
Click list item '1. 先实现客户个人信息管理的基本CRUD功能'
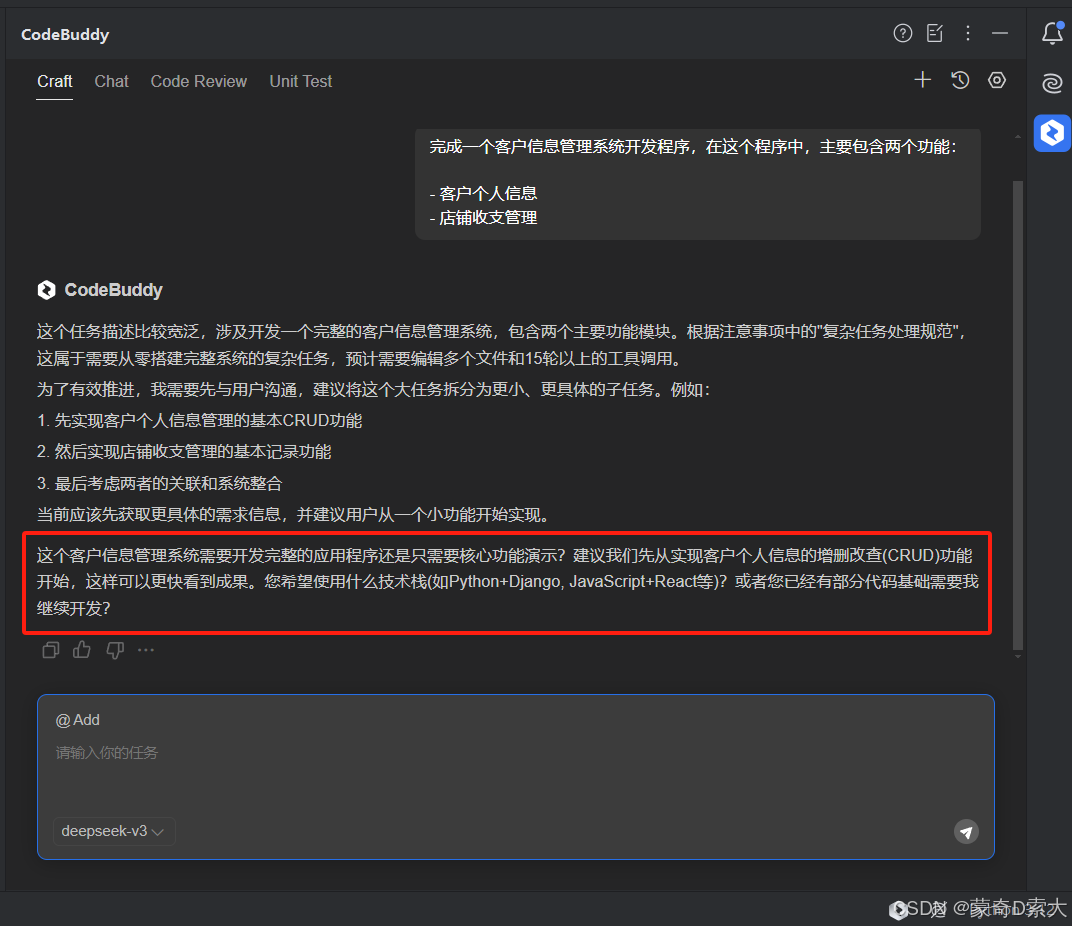200,421
